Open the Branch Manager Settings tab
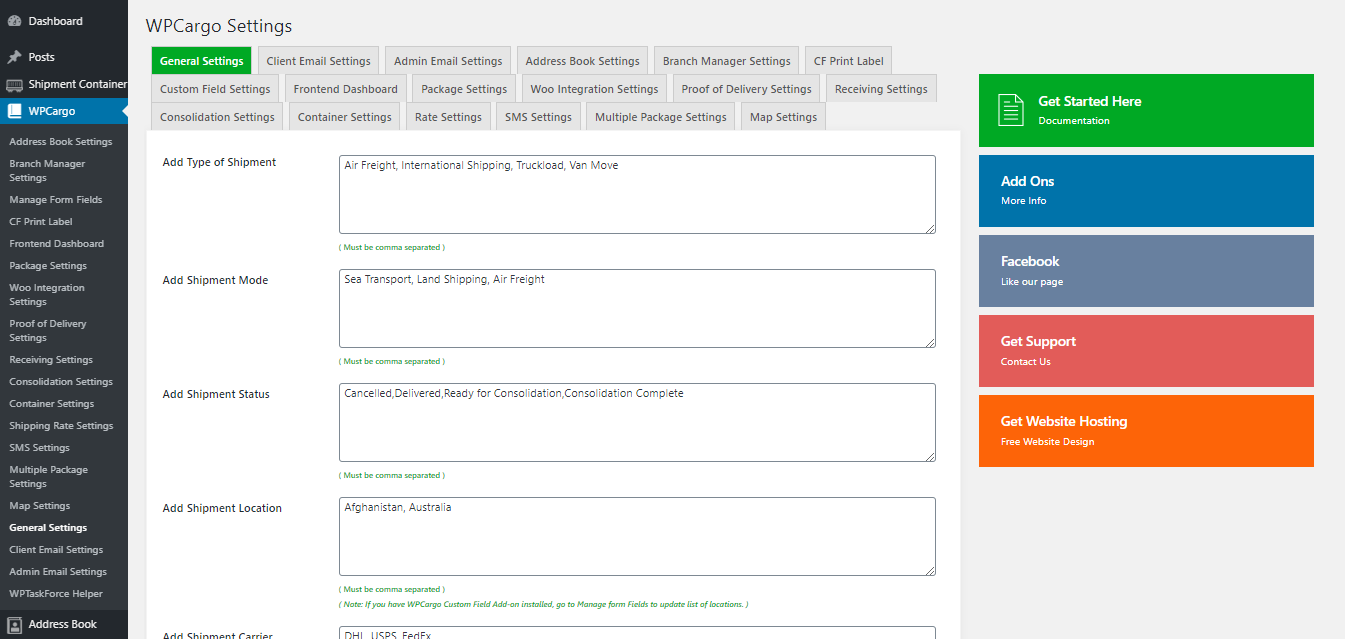 [726, 61]
